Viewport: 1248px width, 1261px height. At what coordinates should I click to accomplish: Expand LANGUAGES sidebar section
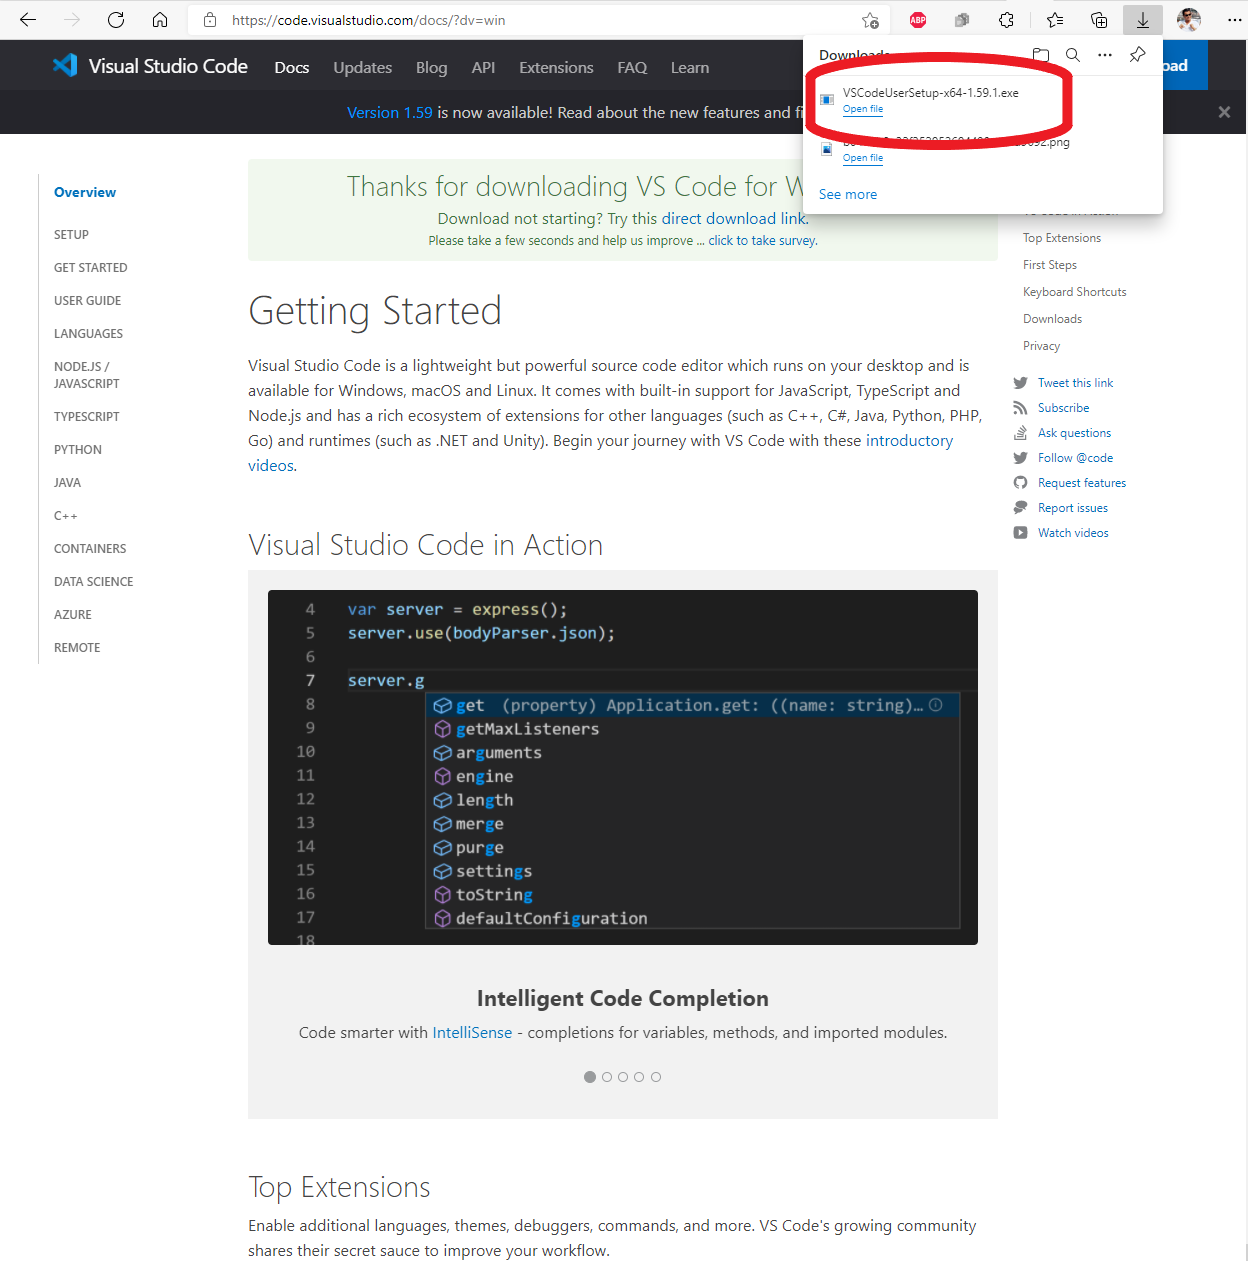(88, 333)
